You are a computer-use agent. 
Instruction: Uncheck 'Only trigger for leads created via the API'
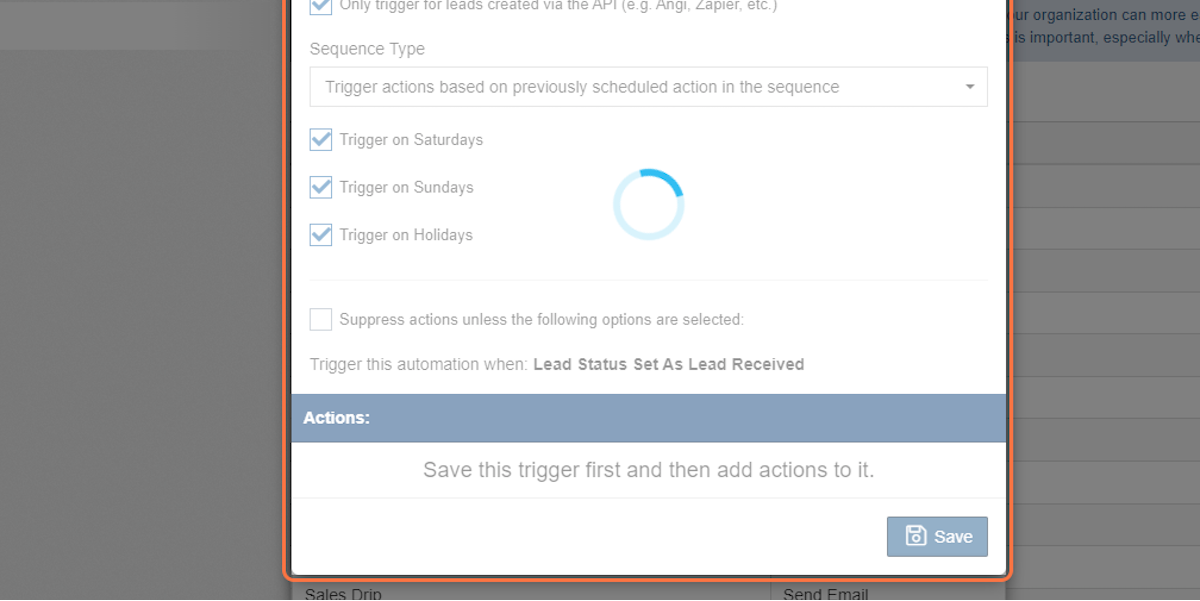pyautogui.click(x=320, y=6)
